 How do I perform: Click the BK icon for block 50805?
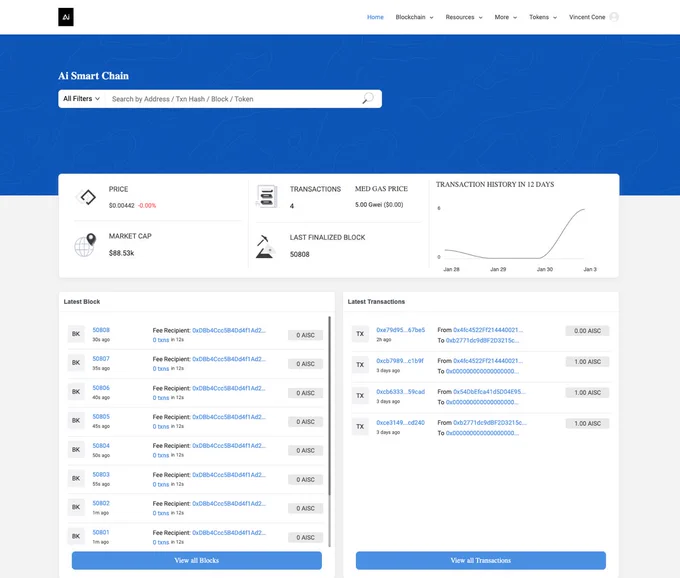(76, 421)
